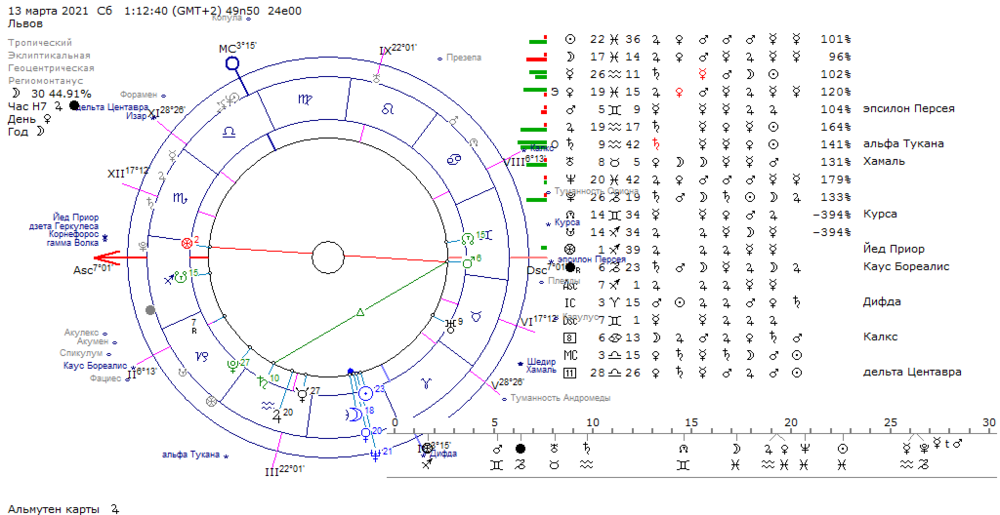
Task: Click the Sun glyph at 23 in chart wheel
Action: click(364, 393)
